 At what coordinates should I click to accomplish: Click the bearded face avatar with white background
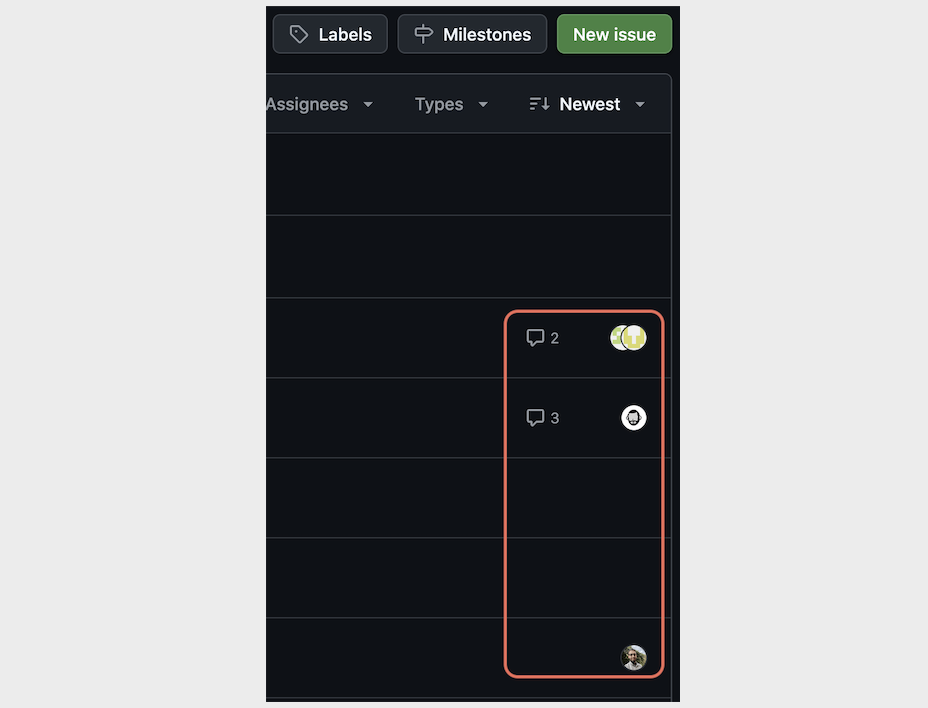(x=634, y=417)
